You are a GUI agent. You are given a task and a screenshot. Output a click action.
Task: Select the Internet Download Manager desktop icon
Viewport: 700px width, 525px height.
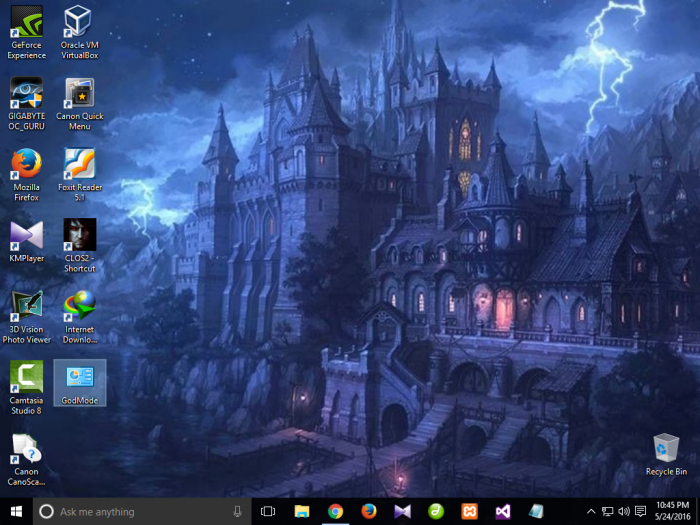point(79,317)
